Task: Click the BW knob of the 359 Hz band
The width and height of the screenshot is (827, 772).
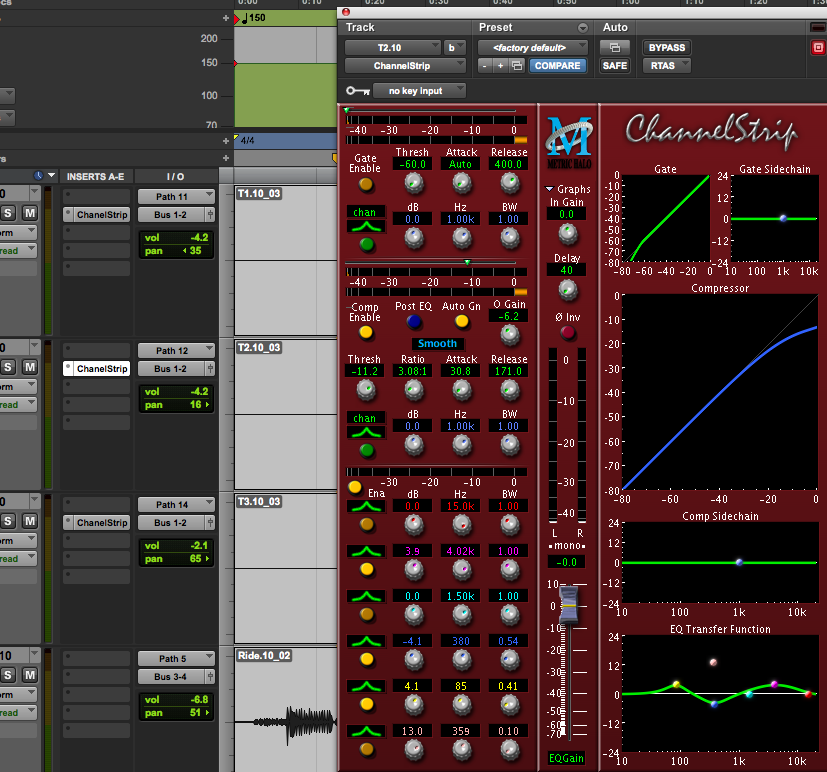Action: coord(510,749)
